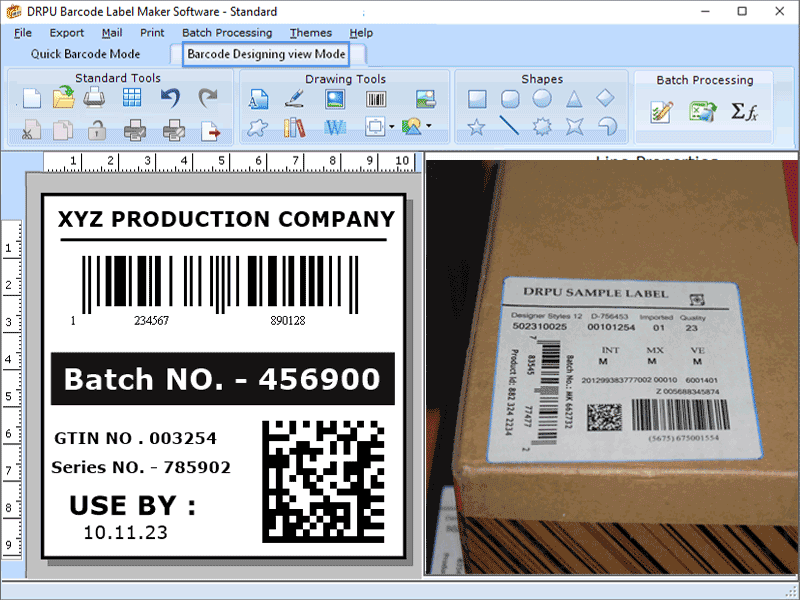Open the Barcode tool in Drawing Tools

pos(376,97)
